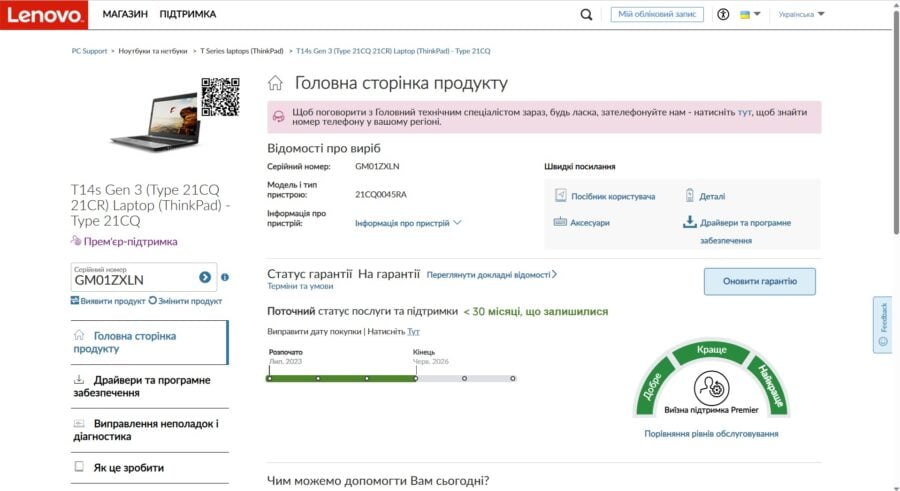Click the Деталі document icon
Image resolution: width=900 pixels, height=491 pixels.
coord(689,195)
